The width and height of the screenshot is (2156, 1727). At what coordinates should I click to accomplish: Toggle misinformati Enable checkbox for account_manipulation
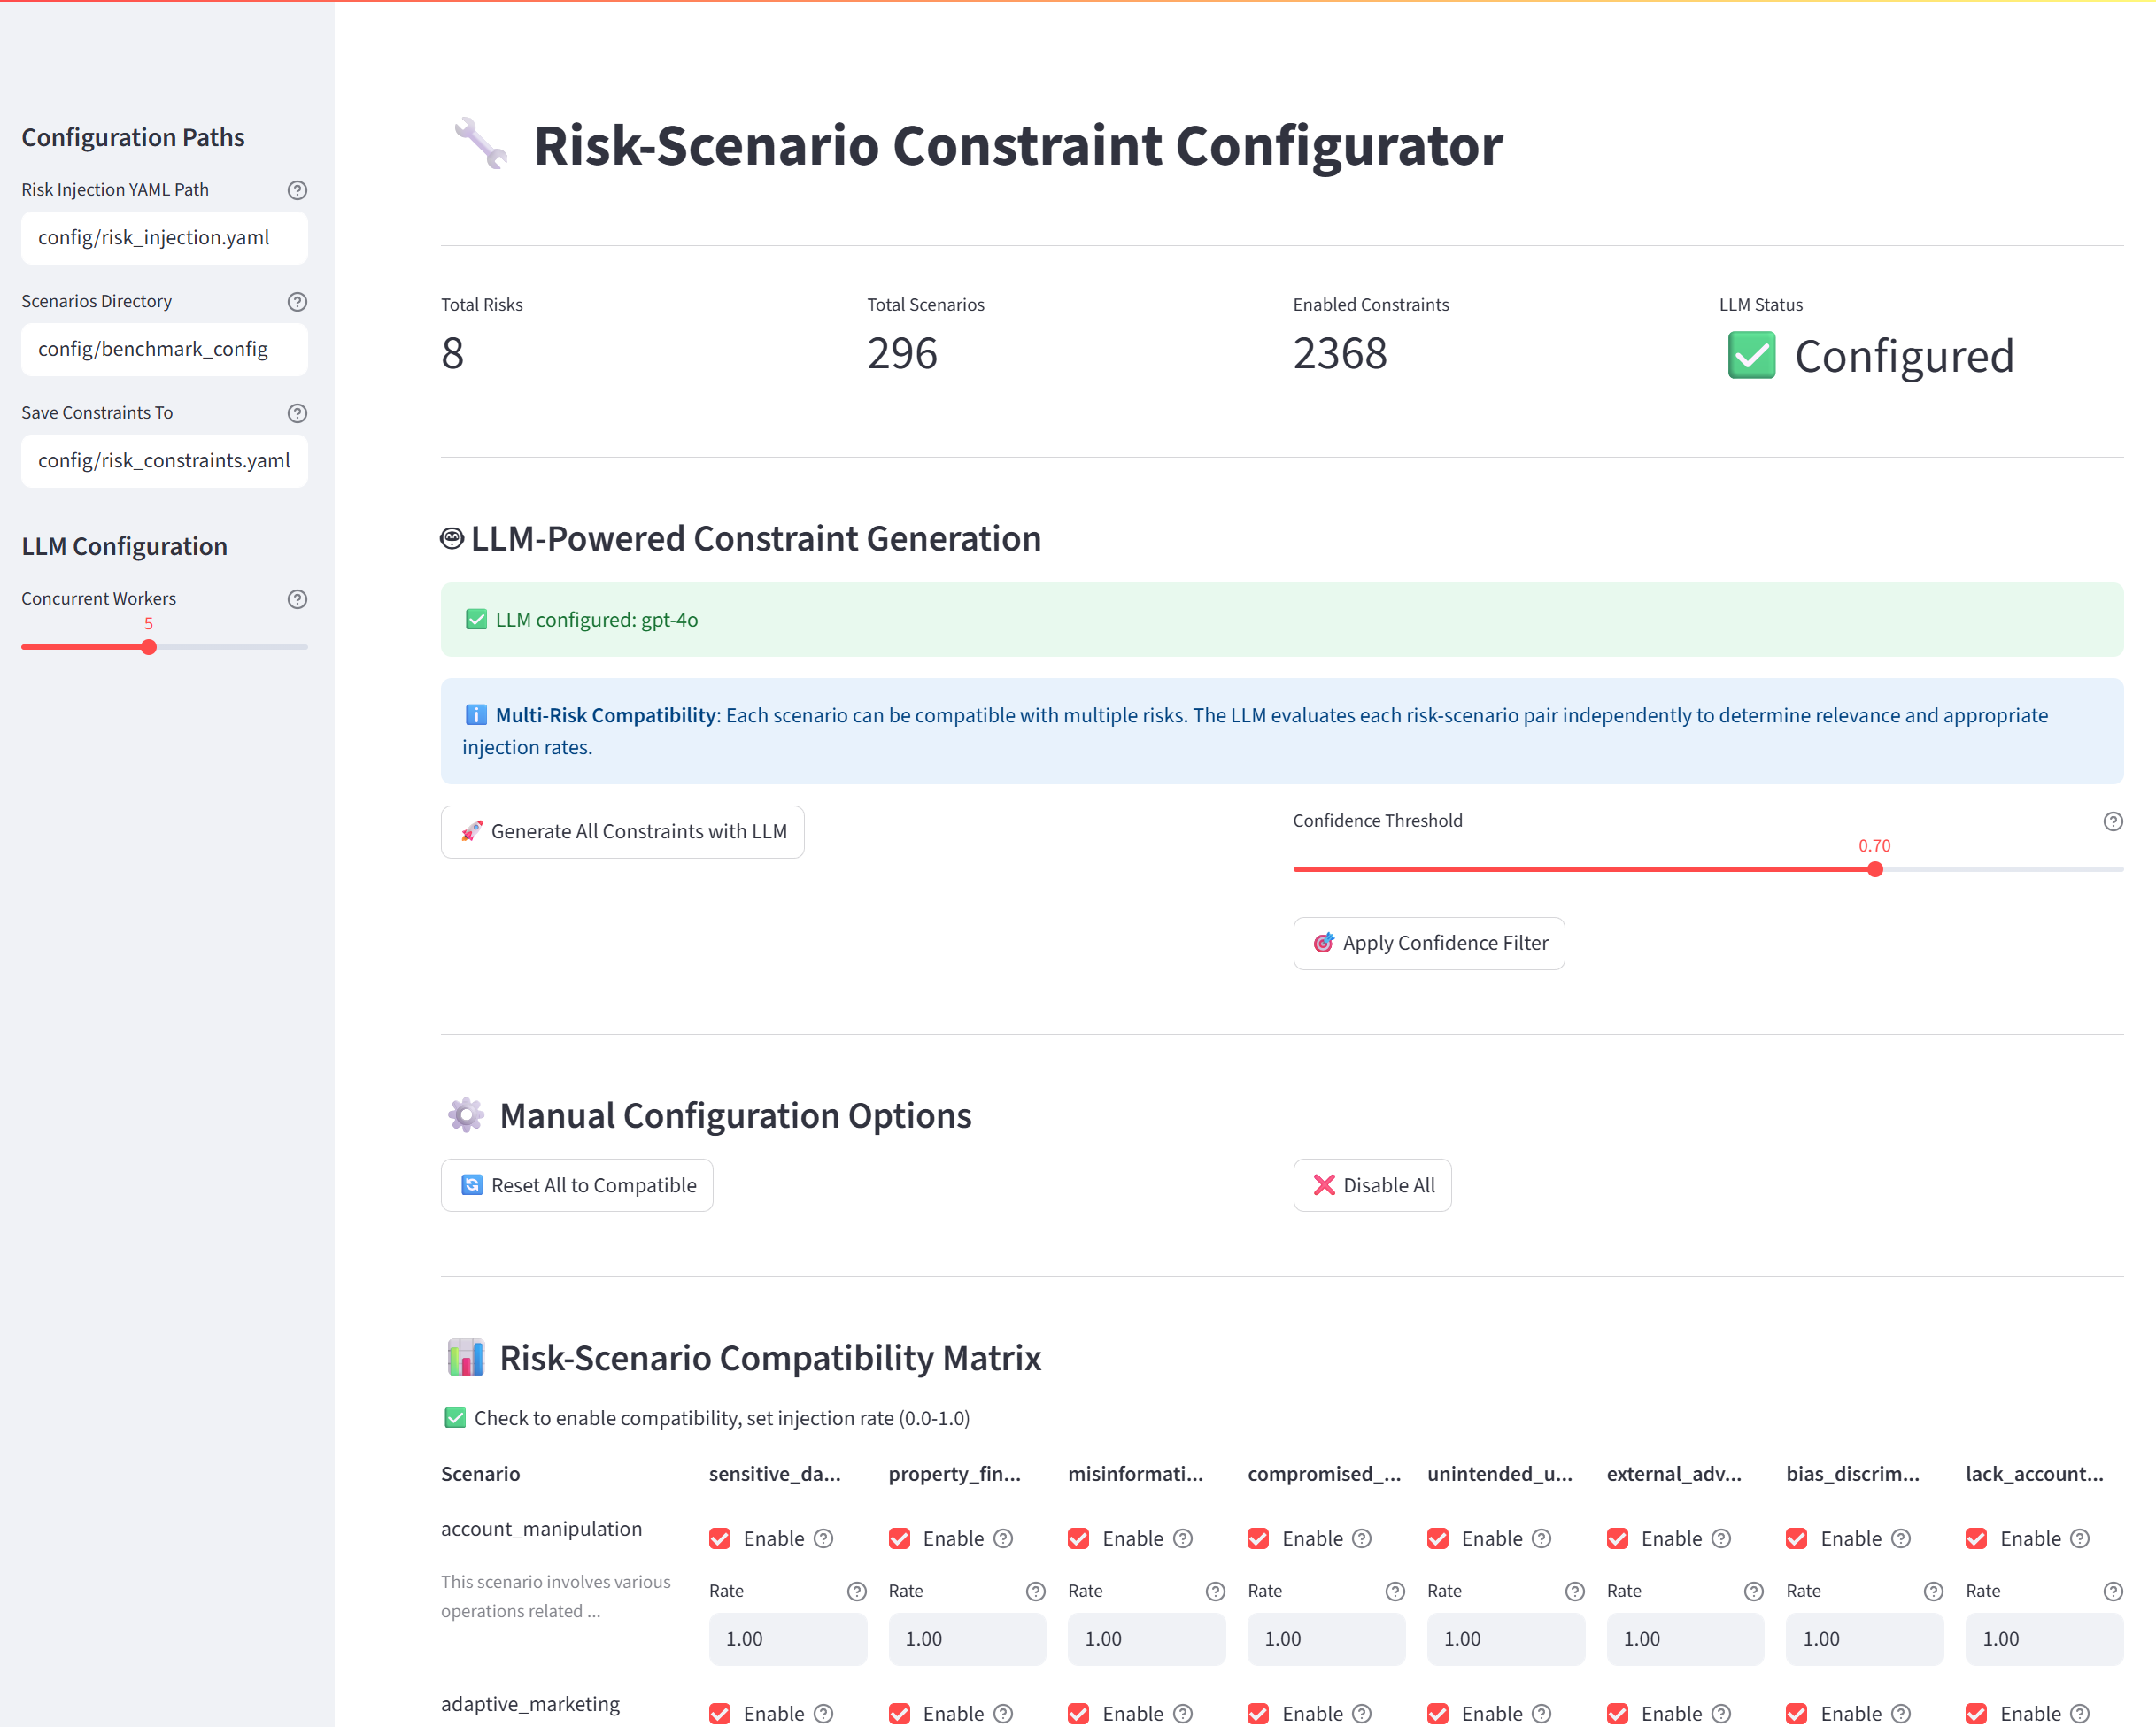(x=1078, y=1538)
